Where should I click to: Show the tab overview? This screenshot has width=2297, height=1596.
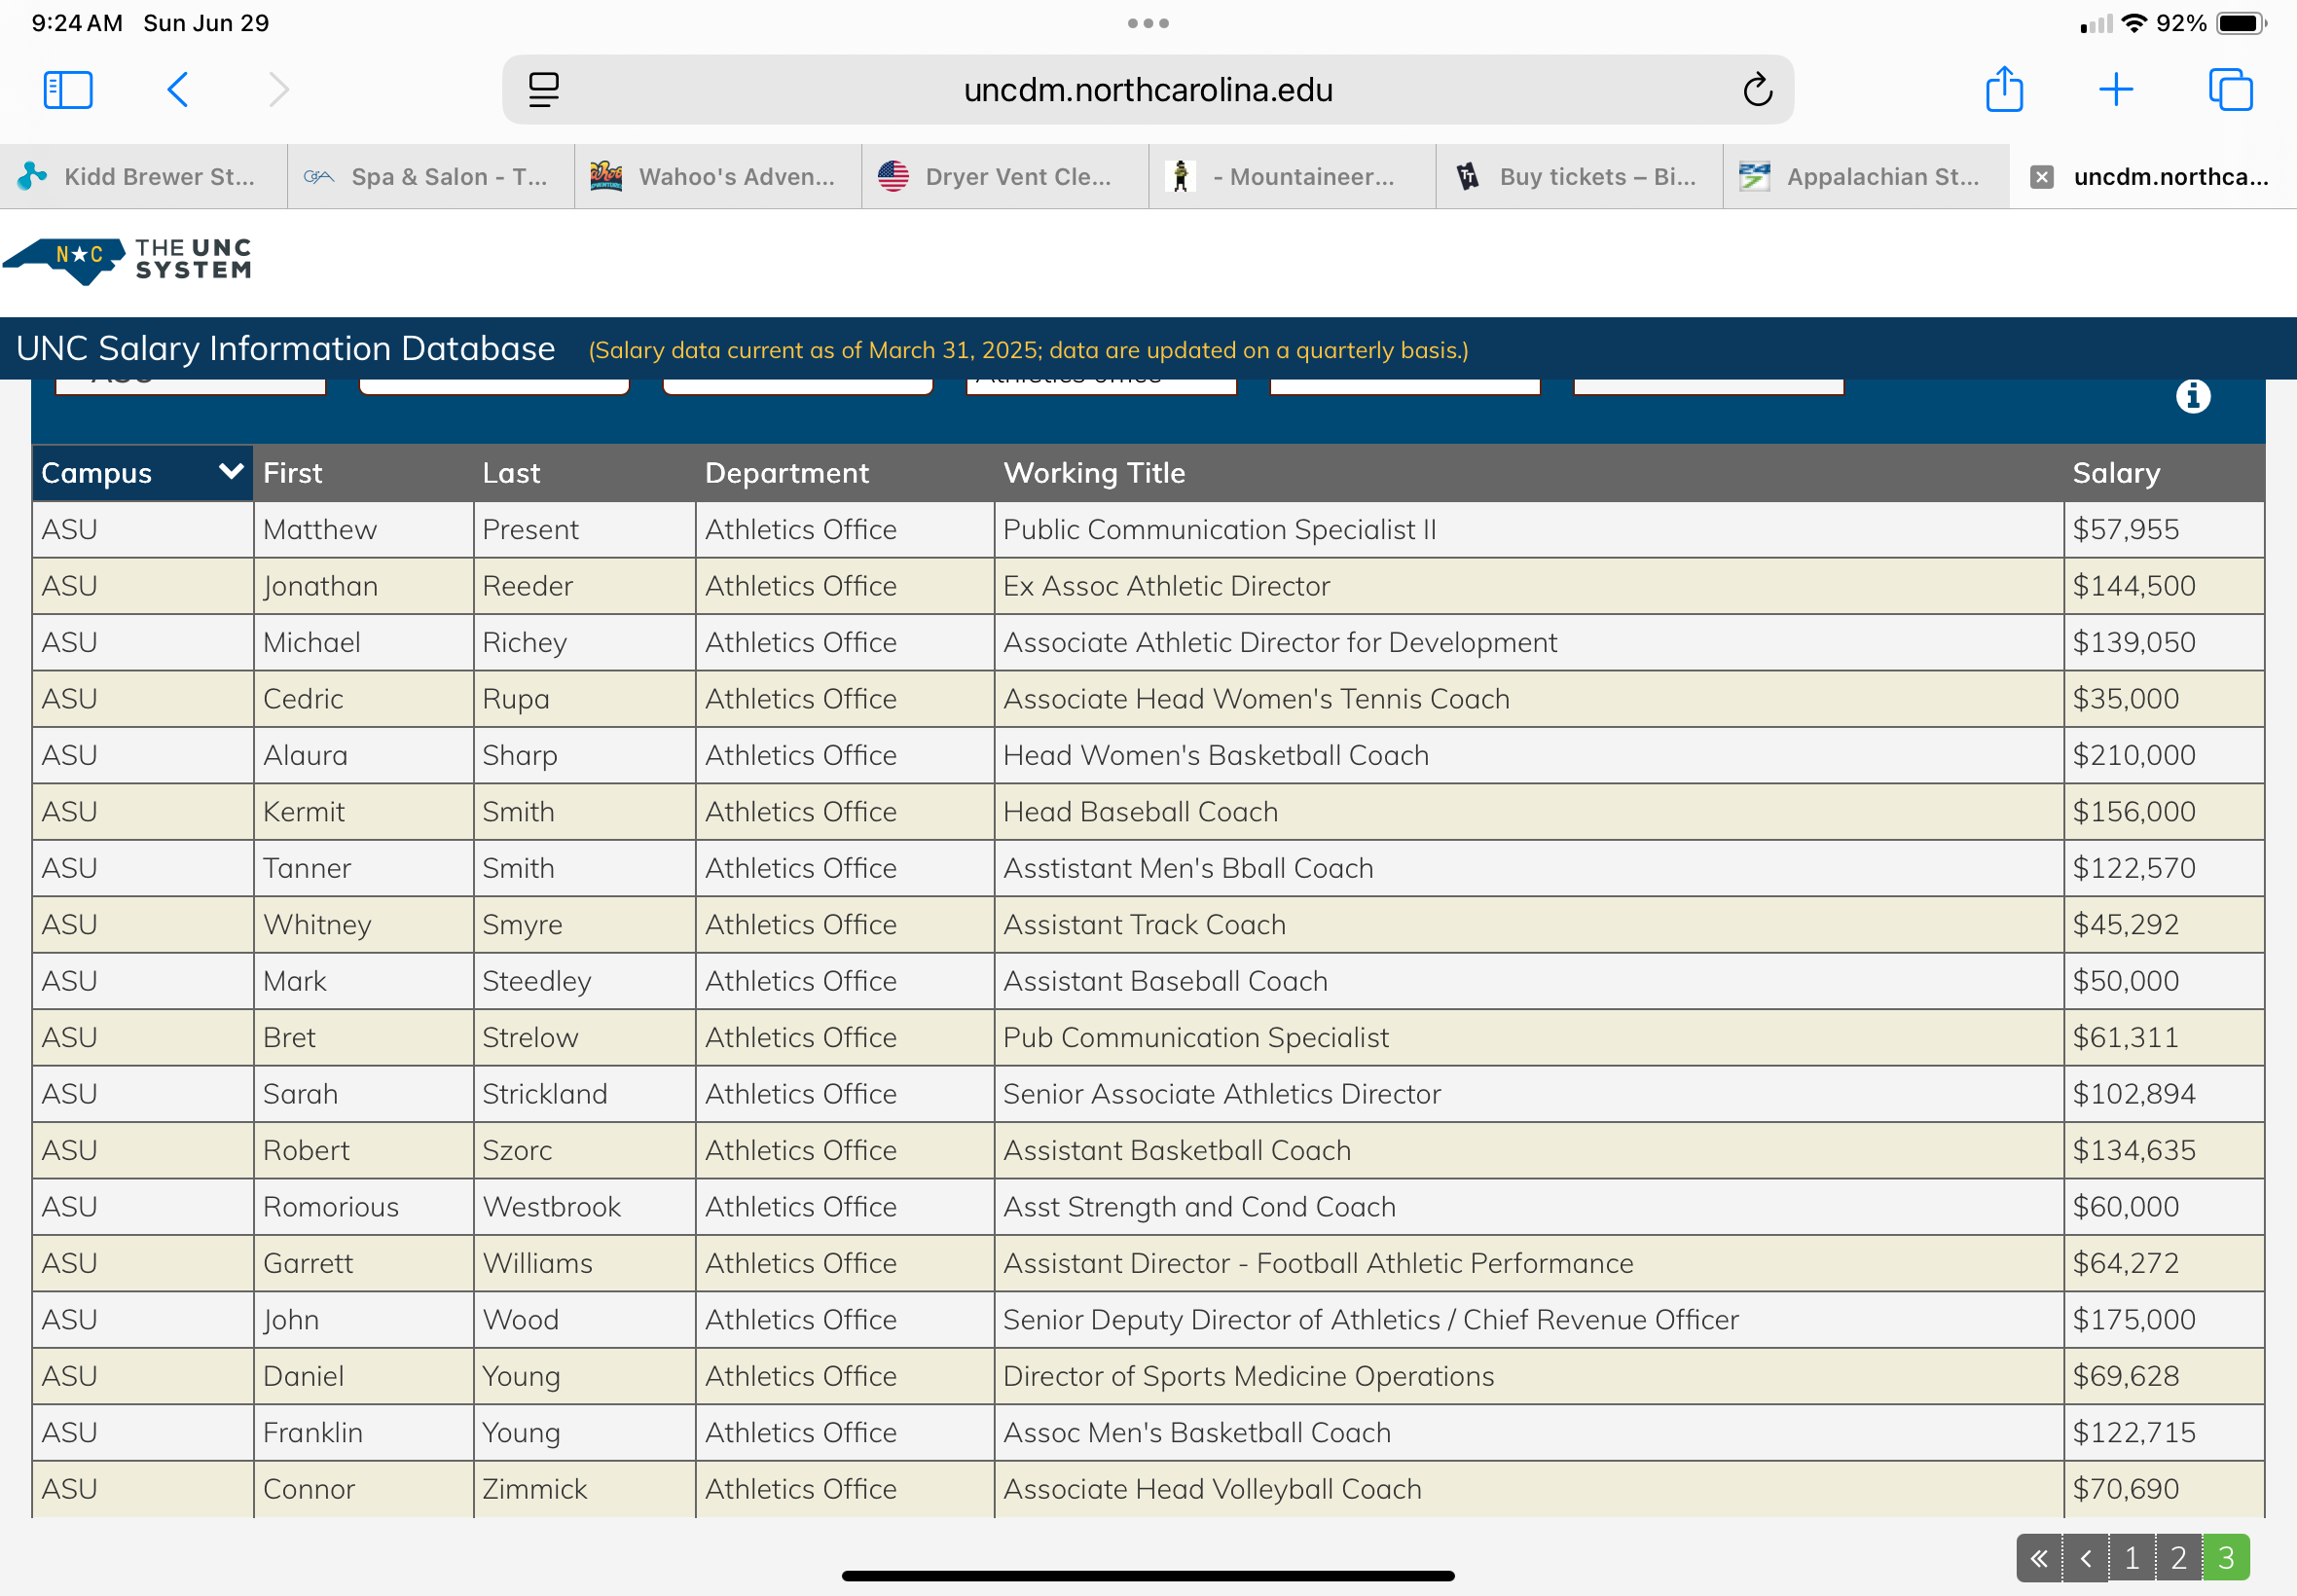(x=2230, y=90)
